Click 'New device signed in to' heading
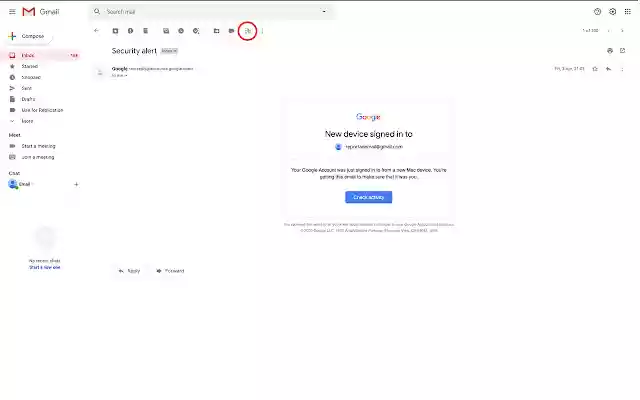Viewport: 640px width, 400px height. click(x=369, y=134)
